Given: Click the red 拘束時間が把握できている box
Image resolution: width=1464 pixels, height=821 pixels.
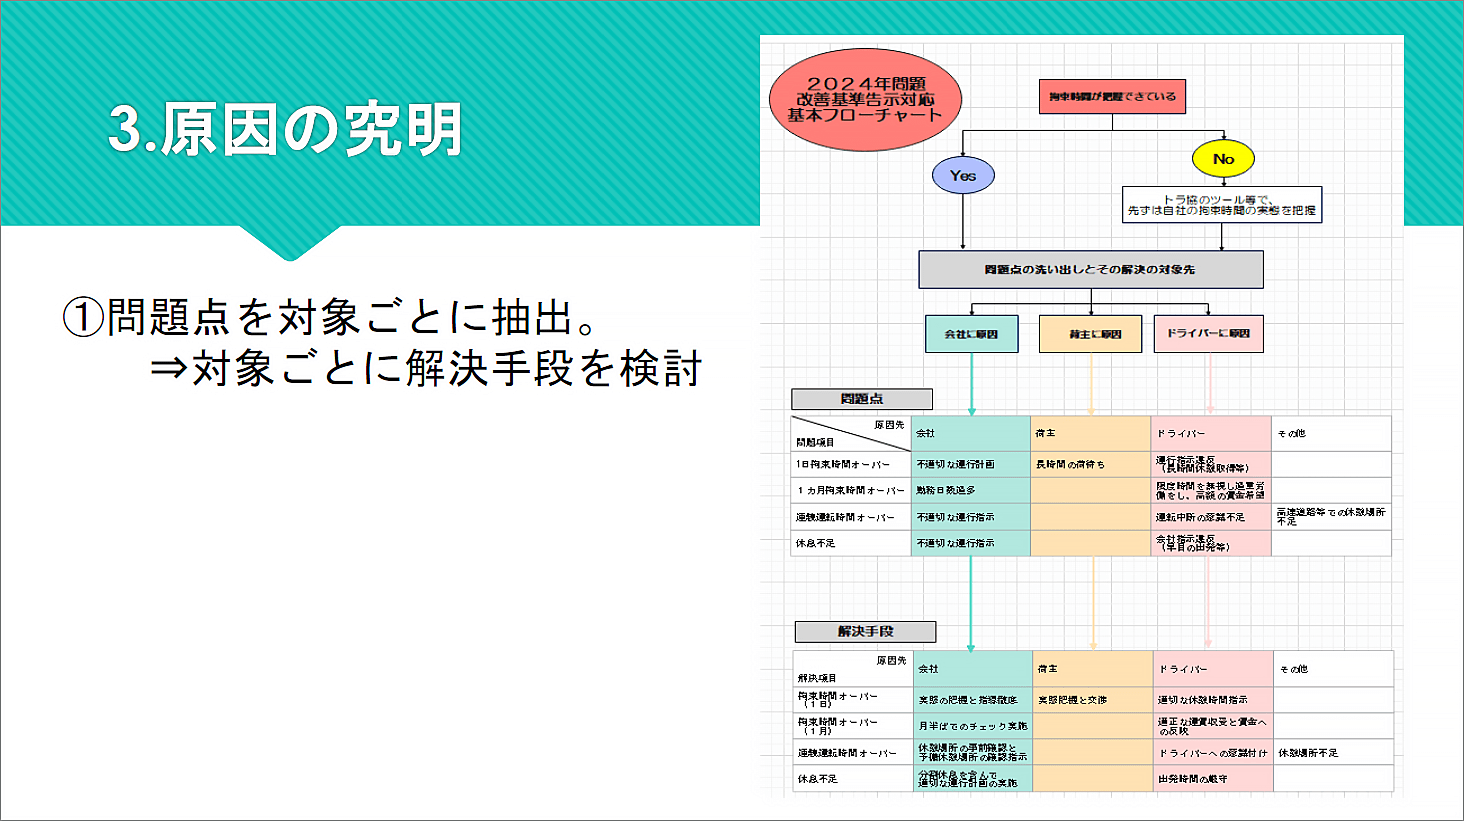Looking at the screenshot, I should [1112, 97].
